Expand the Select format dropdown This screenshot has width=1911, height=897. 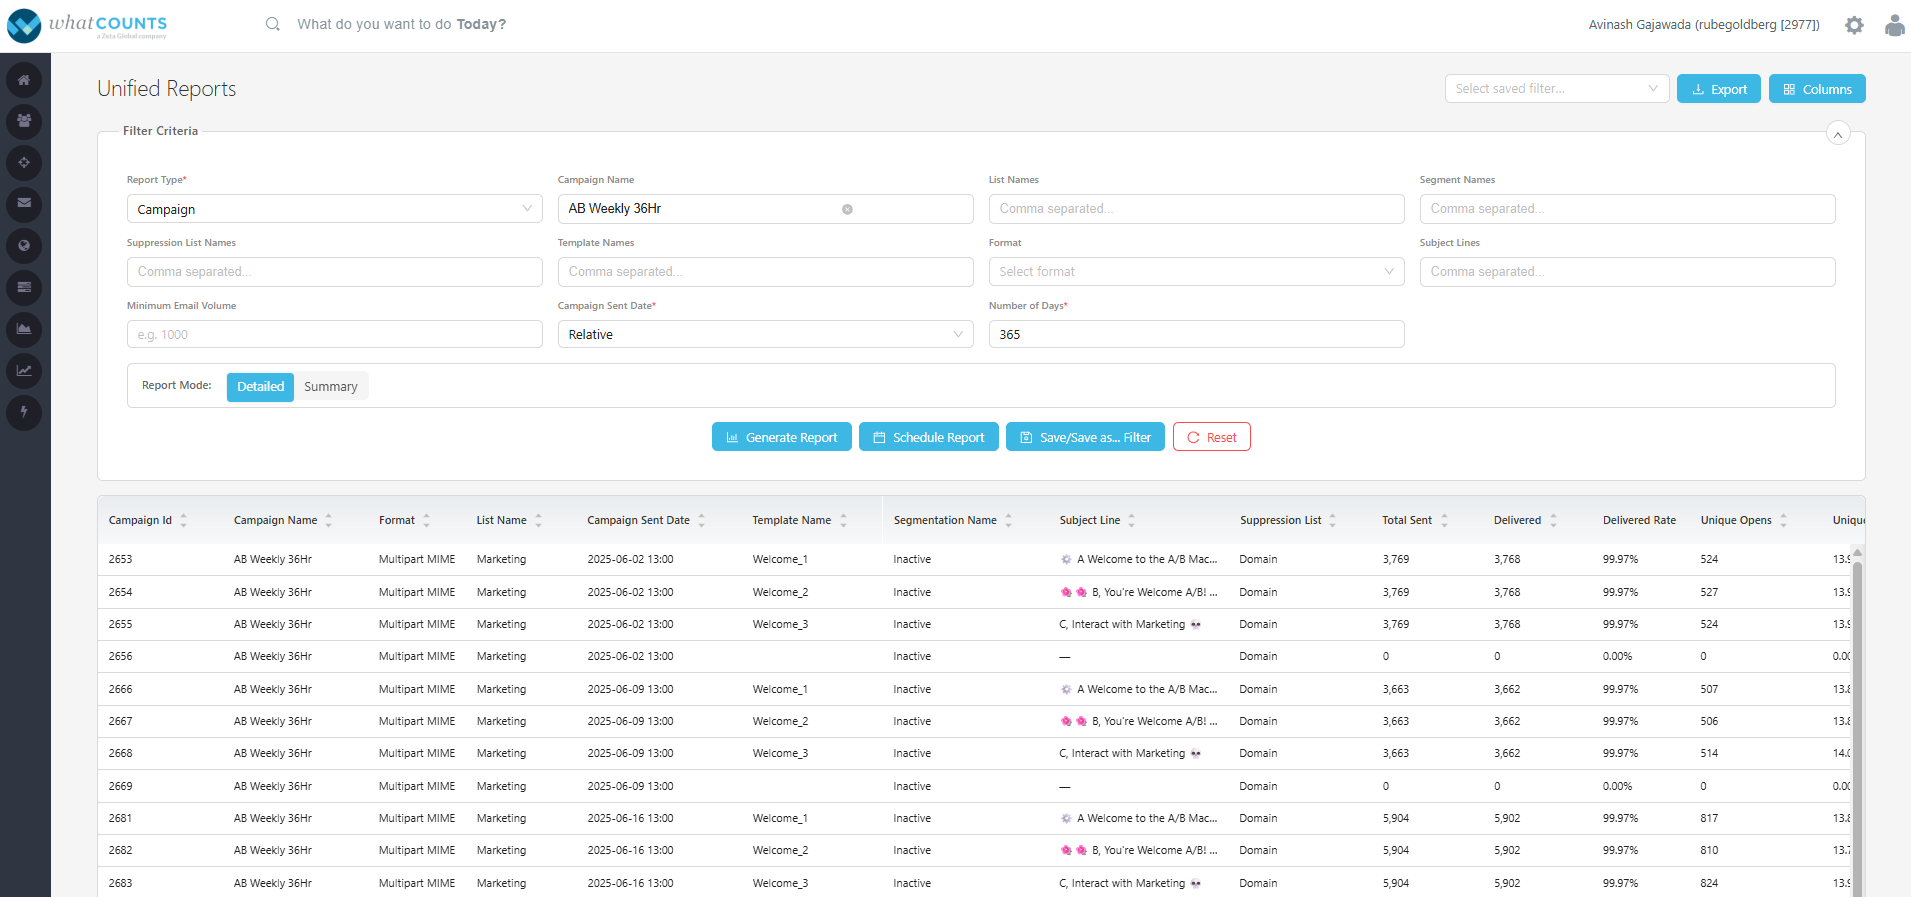[1196, 272]
